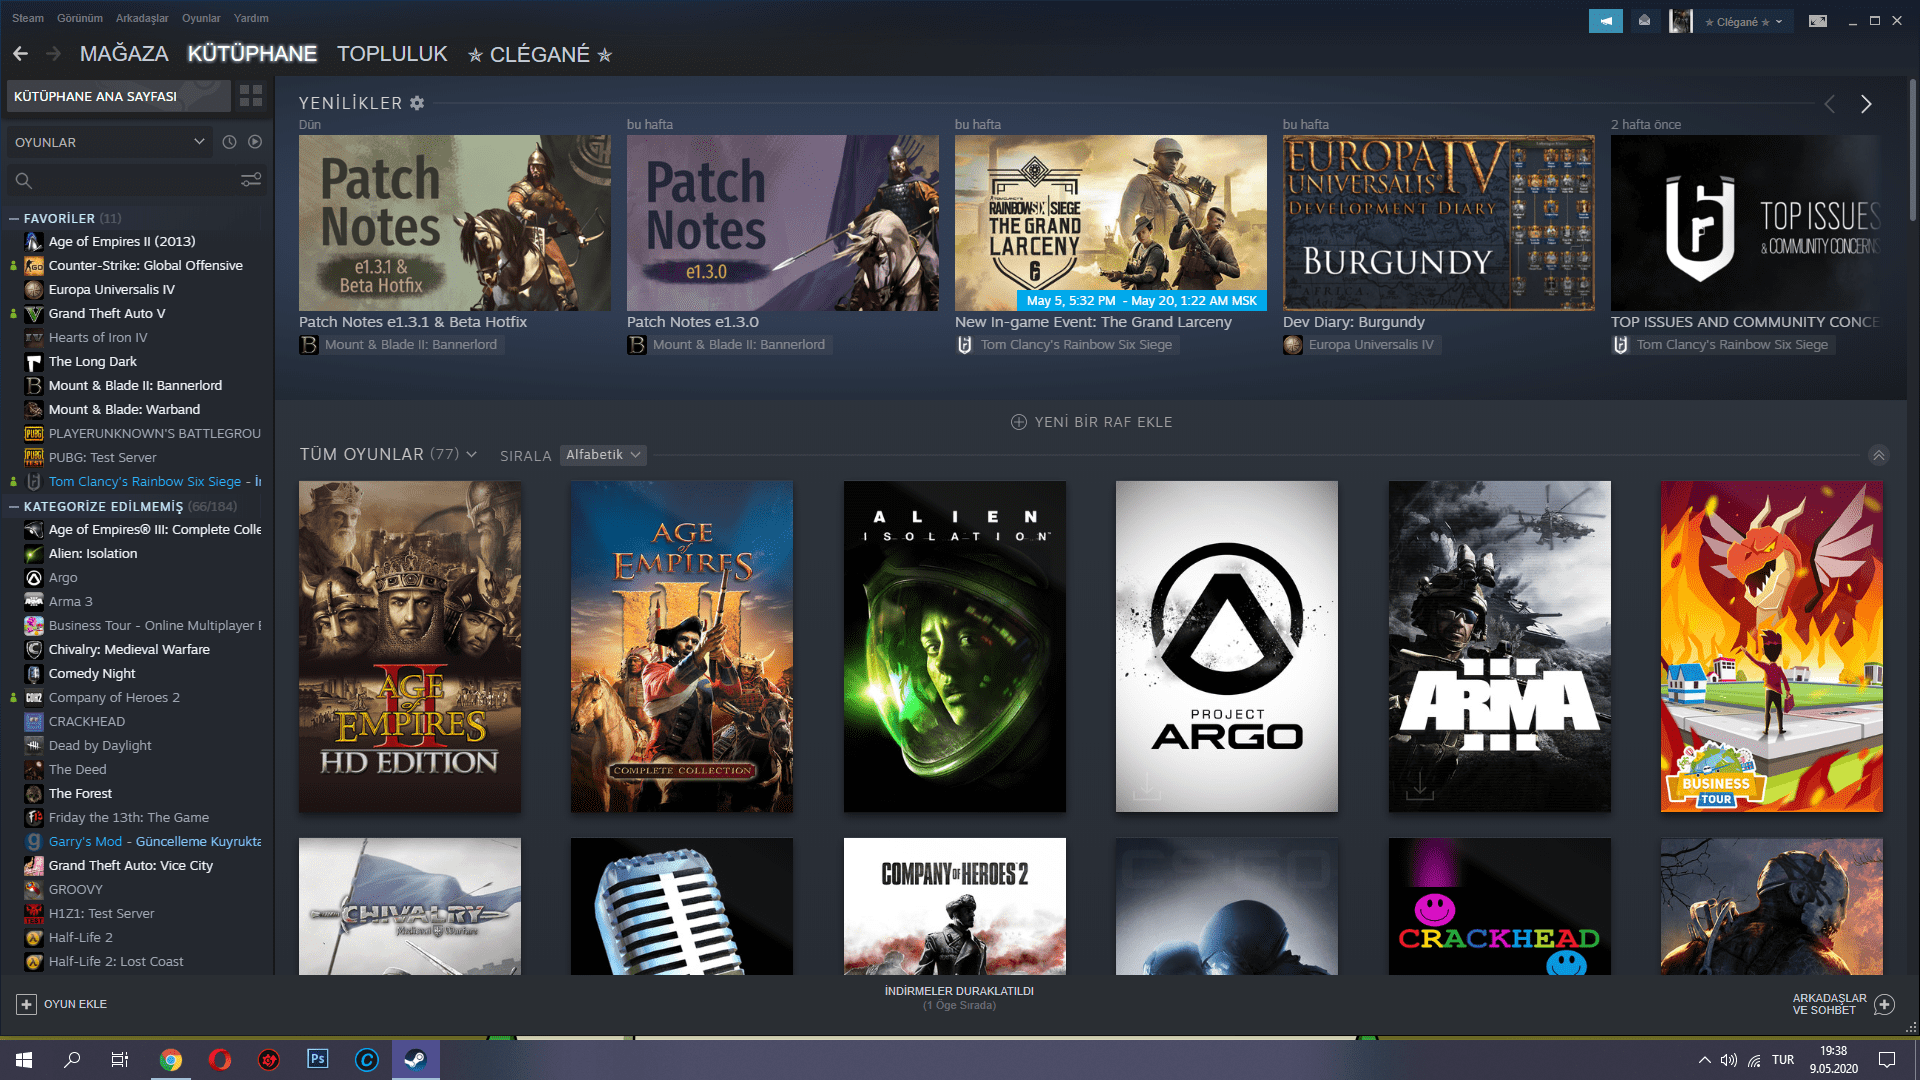Open advanced filter options icon
The width and height of the screenshot is (1920, 1080).
tap(251, 180)
